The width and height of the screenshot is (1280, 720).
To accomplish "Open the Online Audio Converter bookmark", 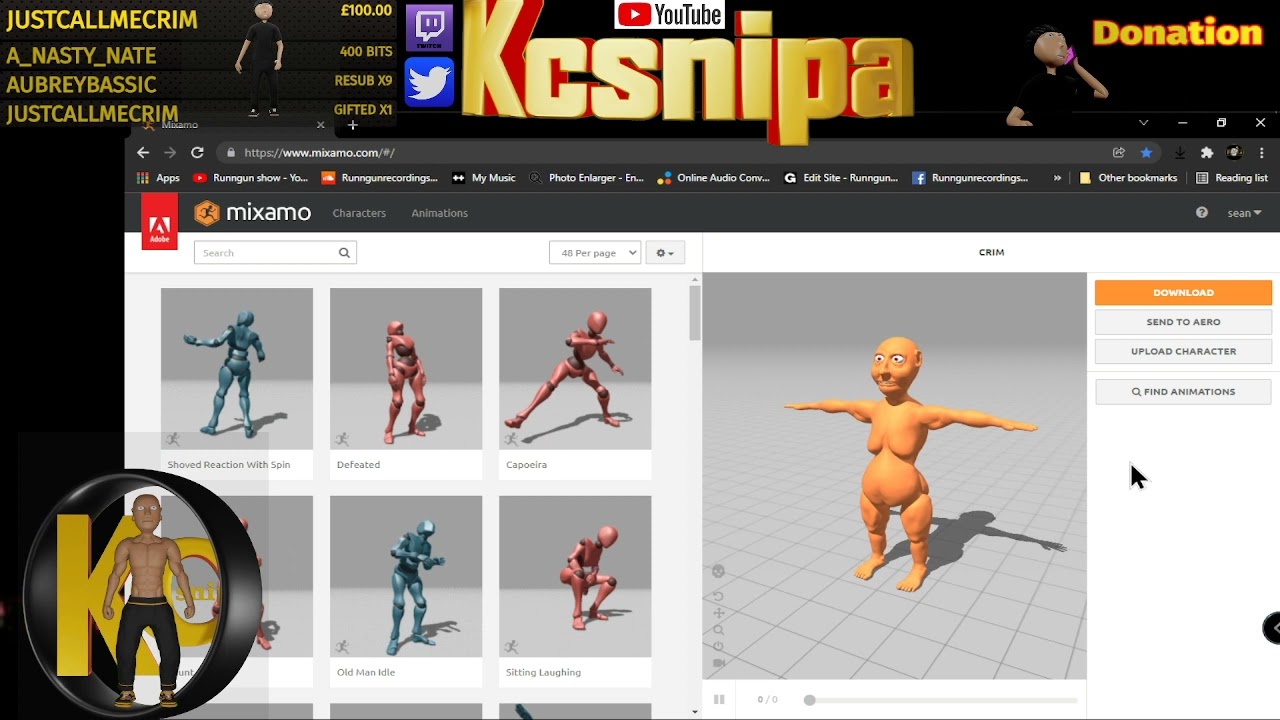I will point(713,178).
